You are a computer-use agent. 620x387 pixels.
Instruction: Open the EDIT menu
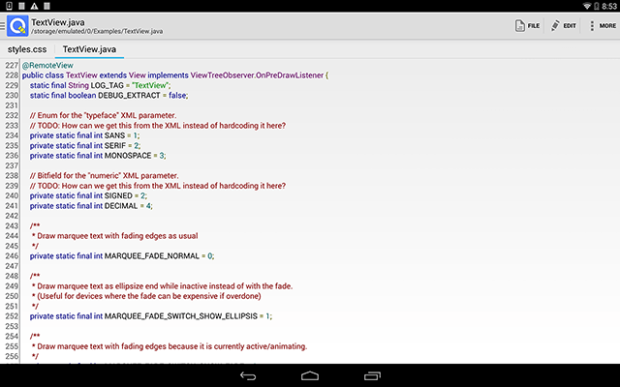pyautogui.click(x=563, y=26)
